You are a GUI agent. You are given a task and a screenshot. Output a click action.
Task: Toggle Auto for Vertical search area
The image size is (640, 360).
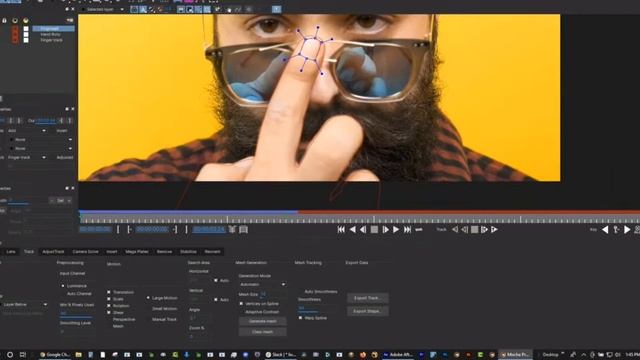(216, 300)
